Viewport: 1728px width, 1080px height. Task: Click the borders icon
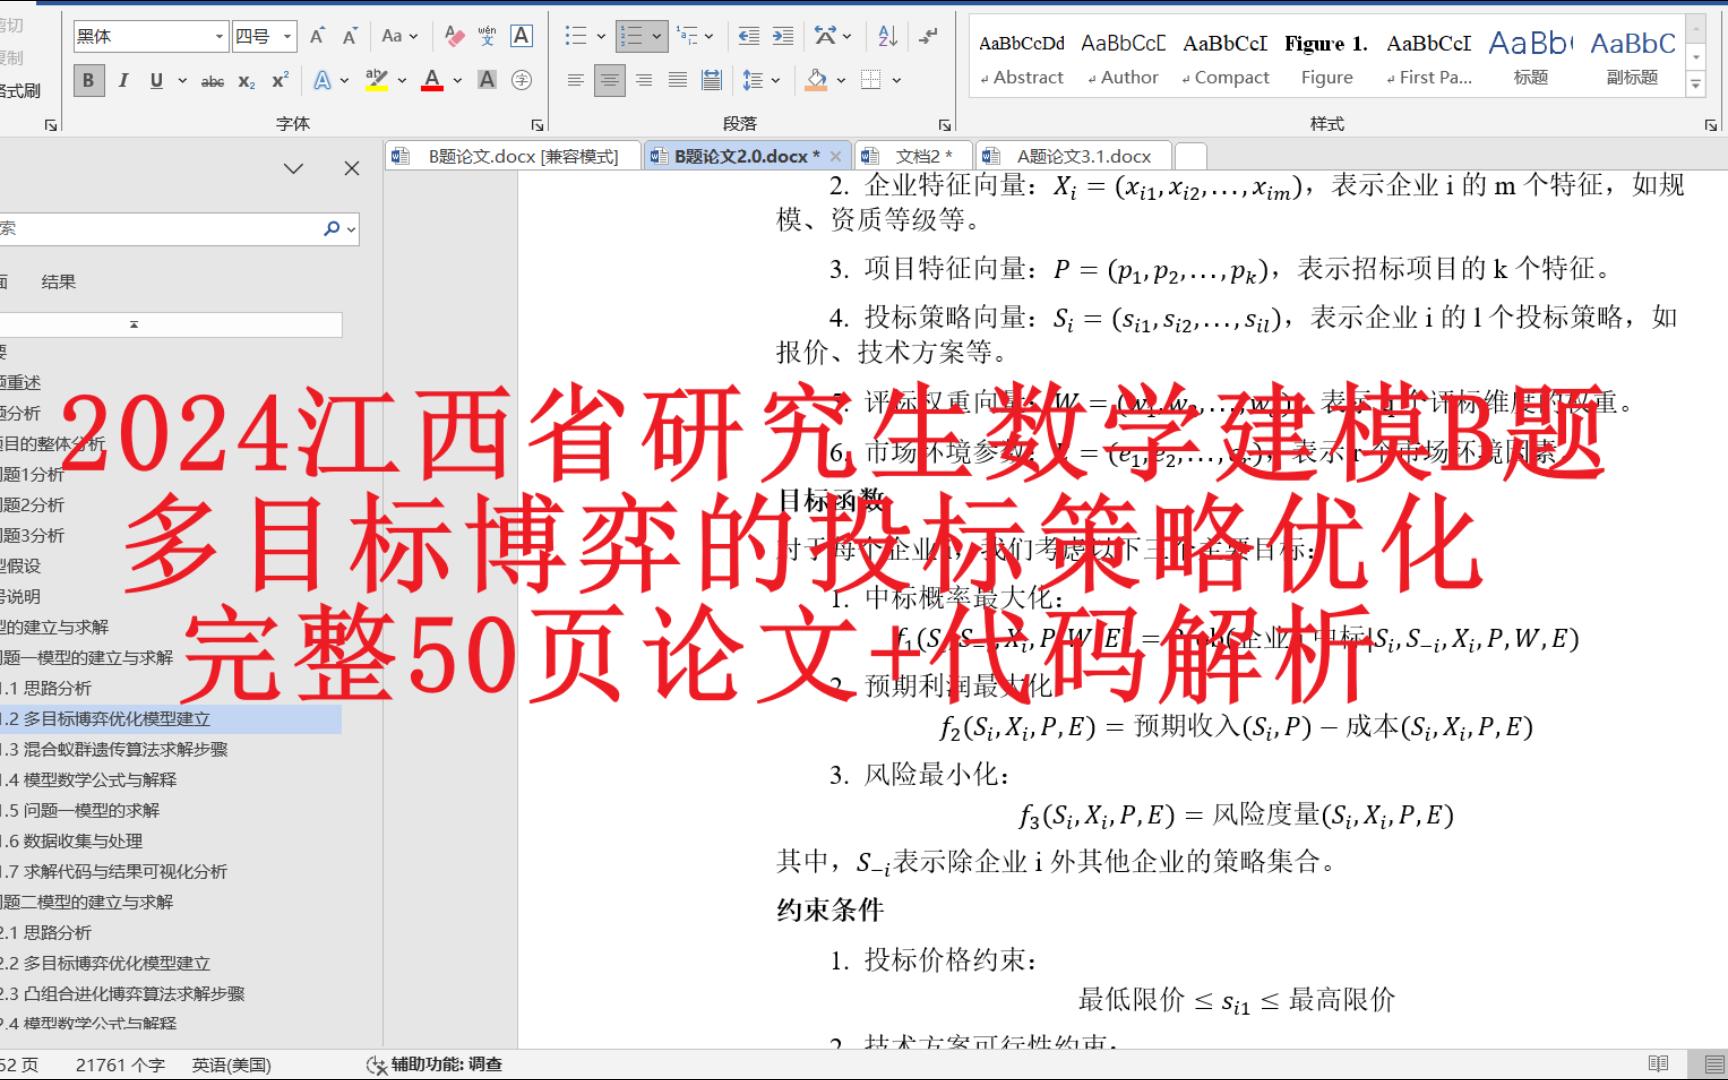871,80
